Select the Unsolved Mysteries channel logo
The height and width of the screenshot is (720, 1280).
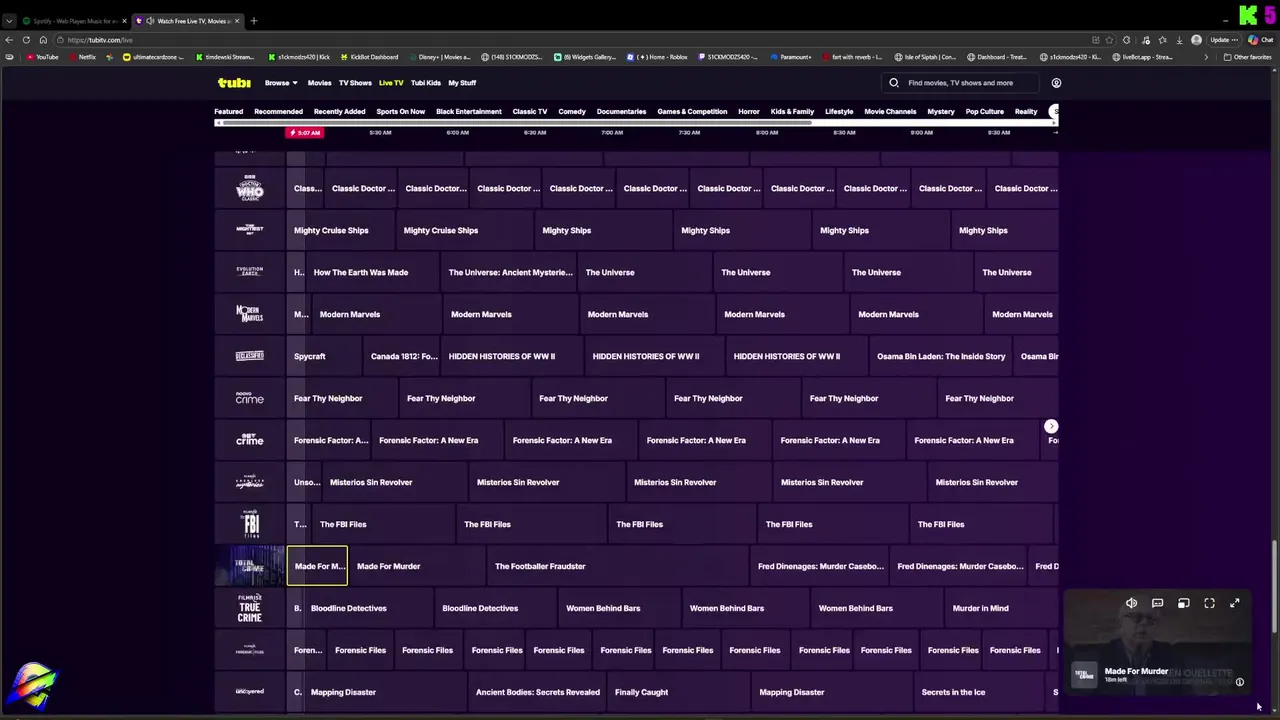(x=250, y=482)
